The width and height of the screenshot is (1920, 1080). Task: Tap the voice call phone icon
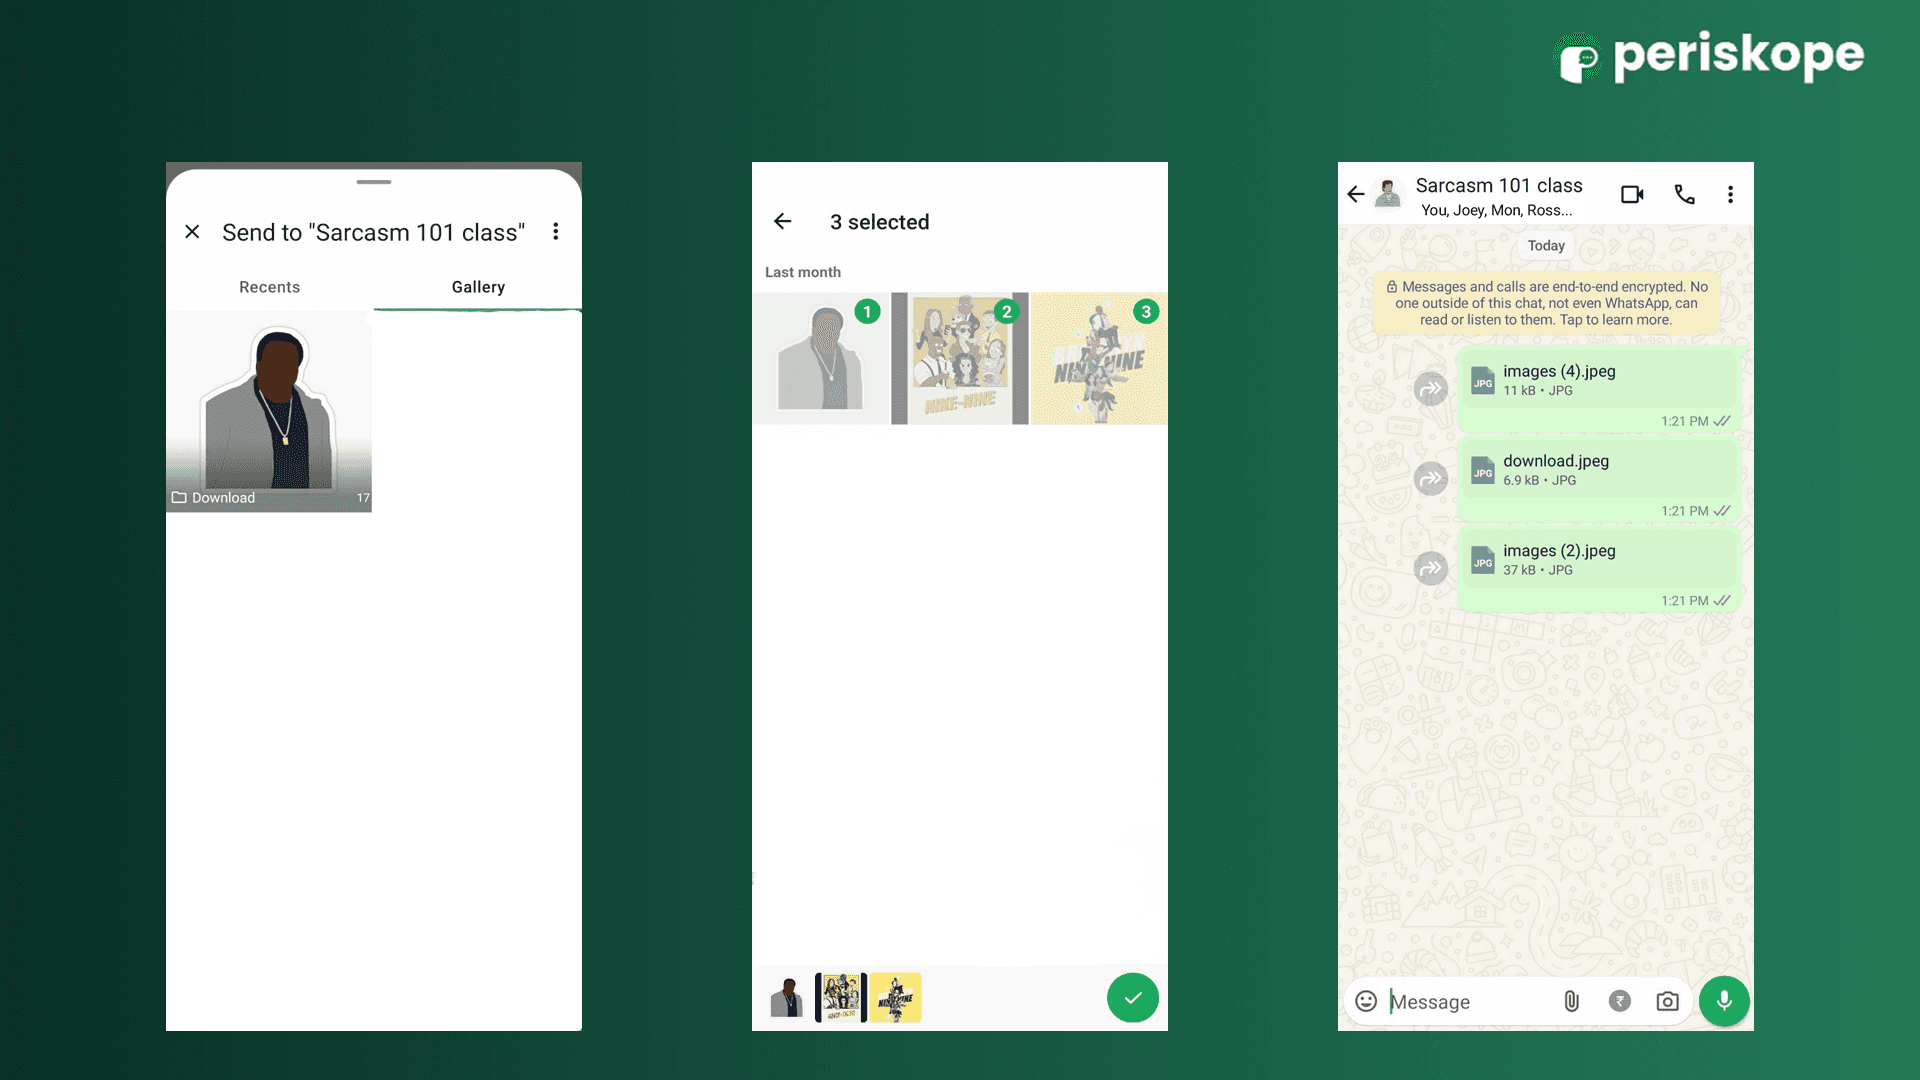pyautogui.click(x=1684, y=194)
